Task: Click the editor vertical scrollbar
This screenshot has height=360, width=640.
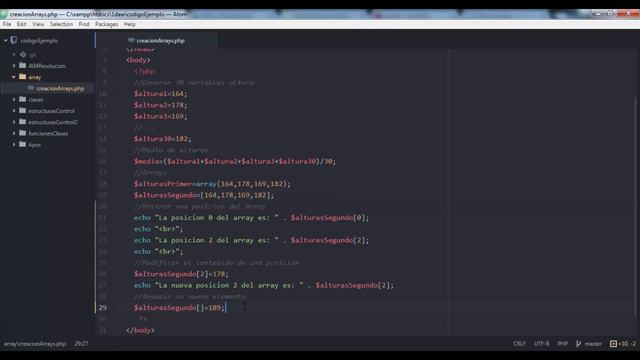Action: click(636, 206)
